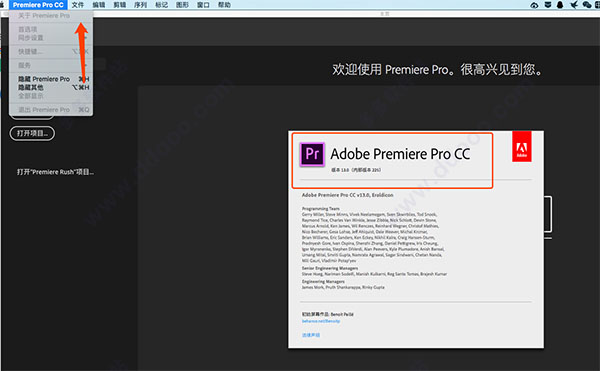Click the shield-shaped menu bar icon
Viewport: 600px width, 371px height.
click(548, 5)
